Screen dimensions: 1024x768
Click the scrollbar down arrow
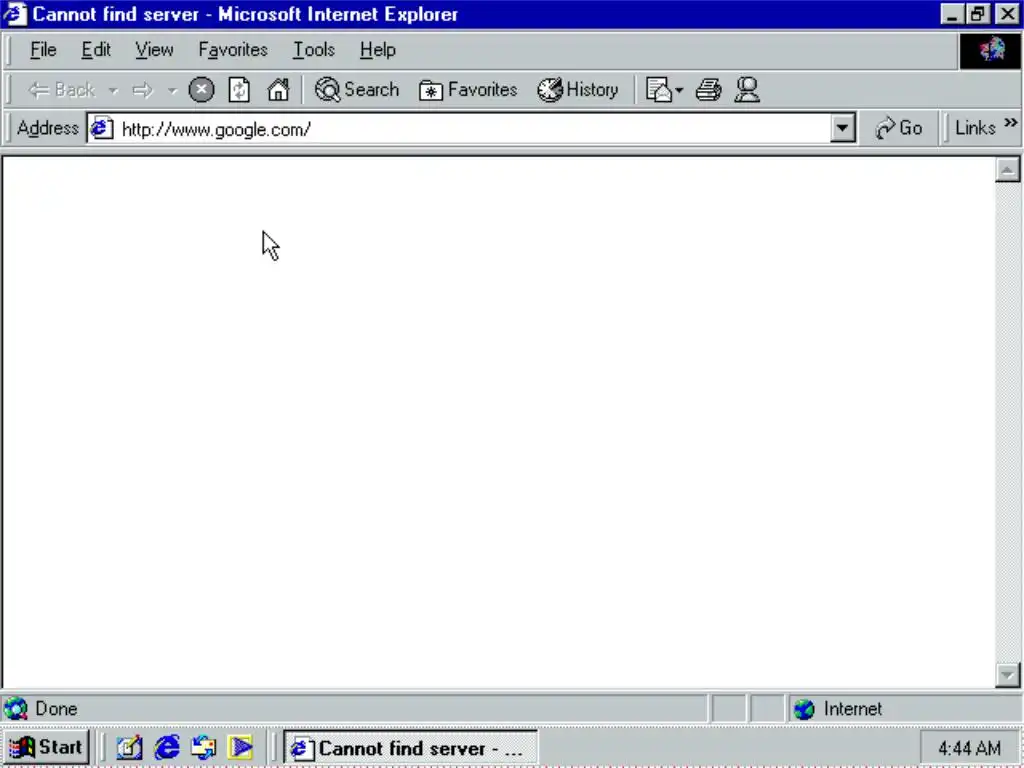pos(1008,675)
